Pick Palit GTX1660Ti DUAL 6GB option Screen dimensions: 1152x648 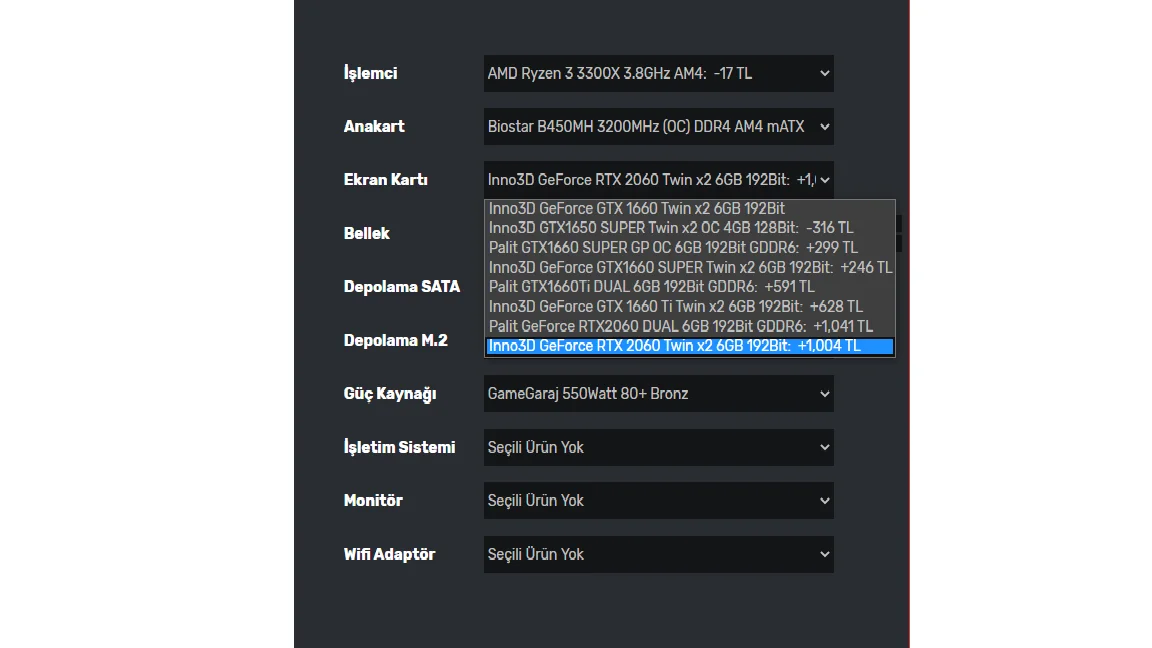(x=690, y=287)
